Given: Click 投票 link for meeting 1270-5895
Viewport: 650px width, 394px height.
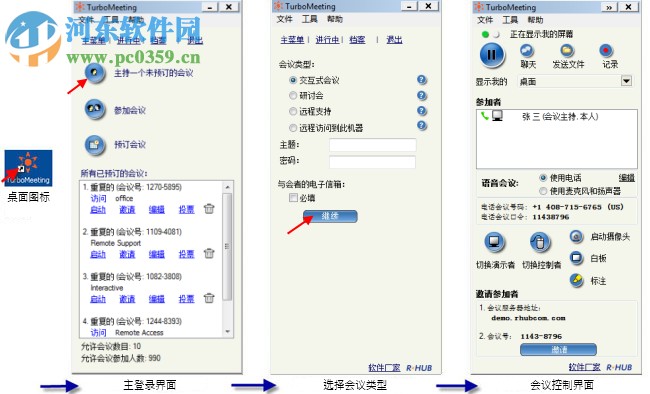Looking at the screenshot, I should click(x=187, y=209).
